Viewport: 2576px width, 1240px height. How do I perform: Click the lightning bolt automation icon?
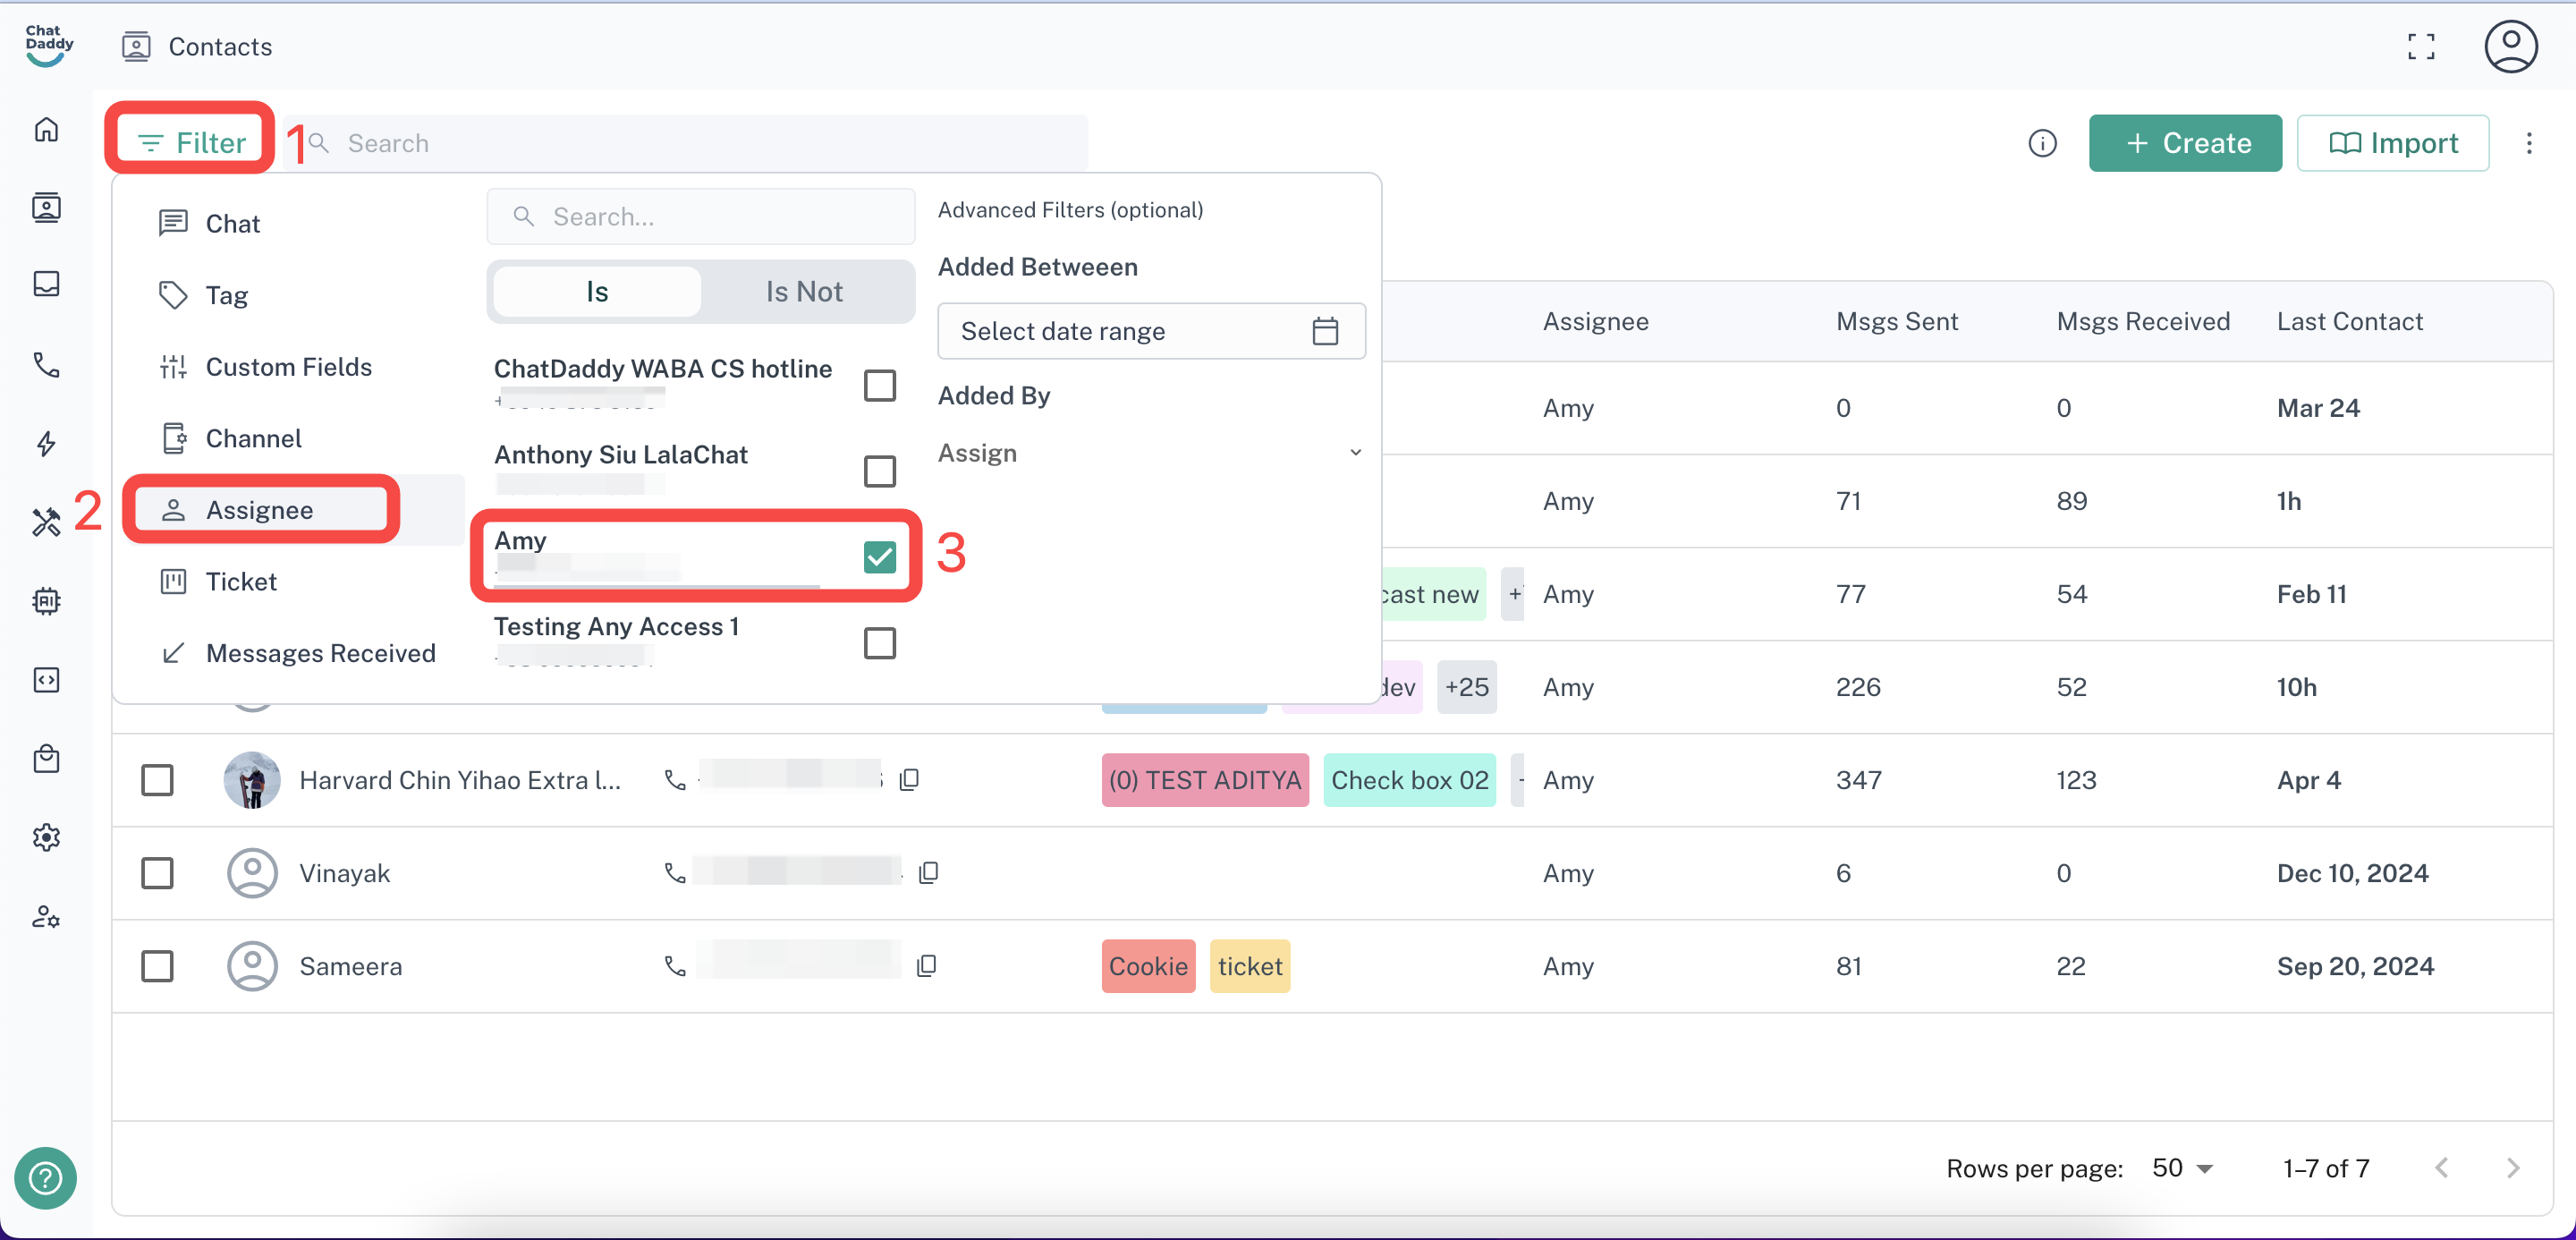click(46, 443)
